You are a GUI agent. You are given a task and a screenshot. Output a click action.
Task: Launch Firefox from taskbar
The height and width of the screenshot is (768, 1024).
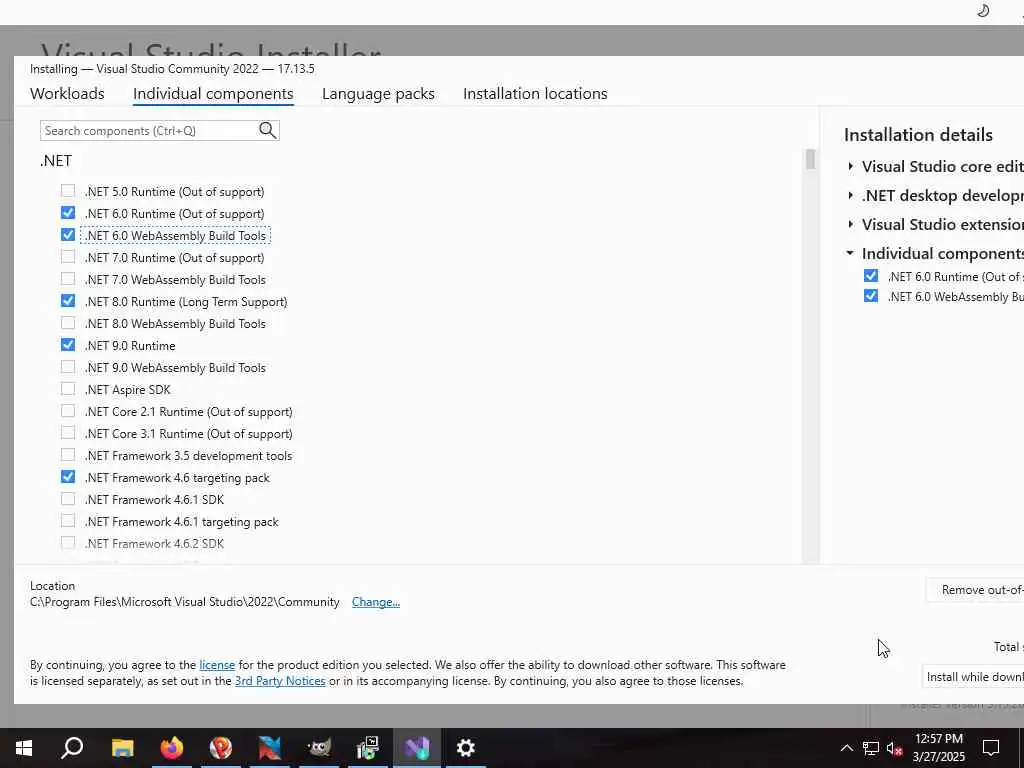tap(172, 748)
